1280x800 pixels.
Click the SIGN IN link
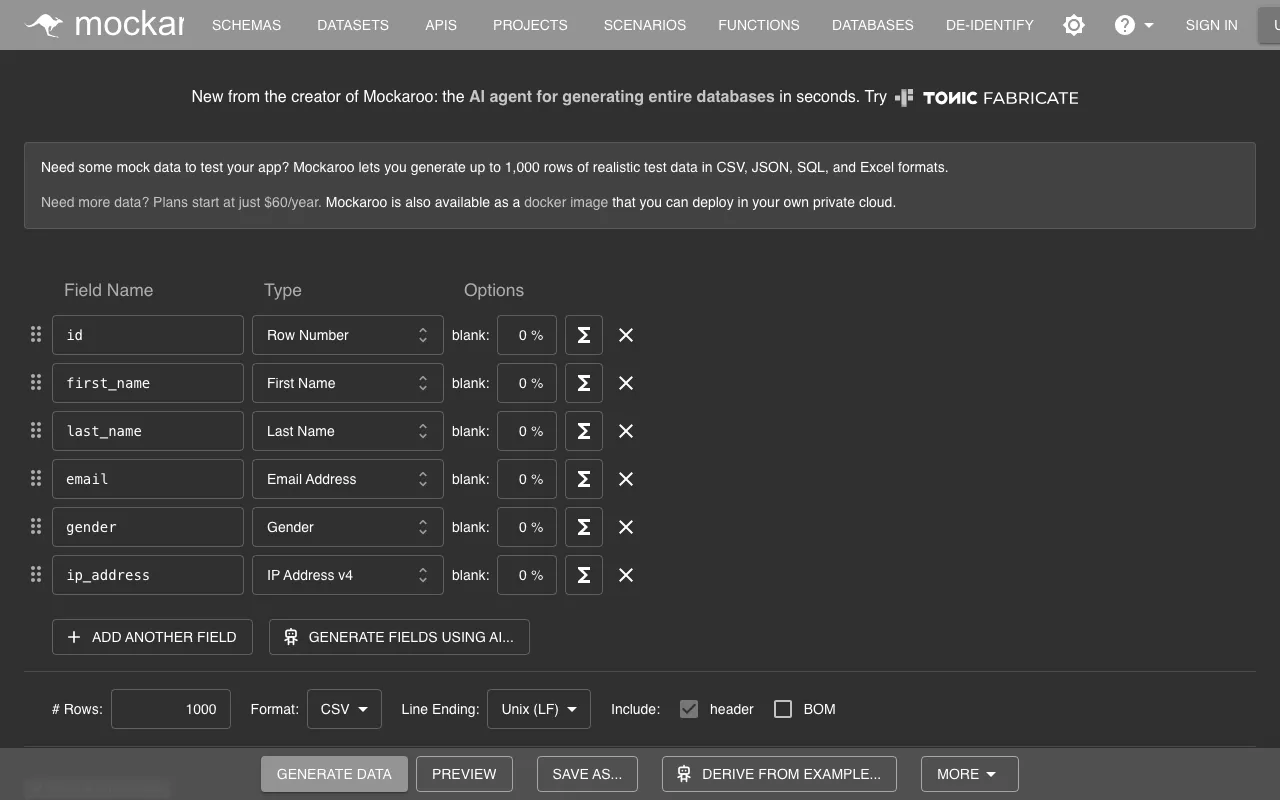1211,25
